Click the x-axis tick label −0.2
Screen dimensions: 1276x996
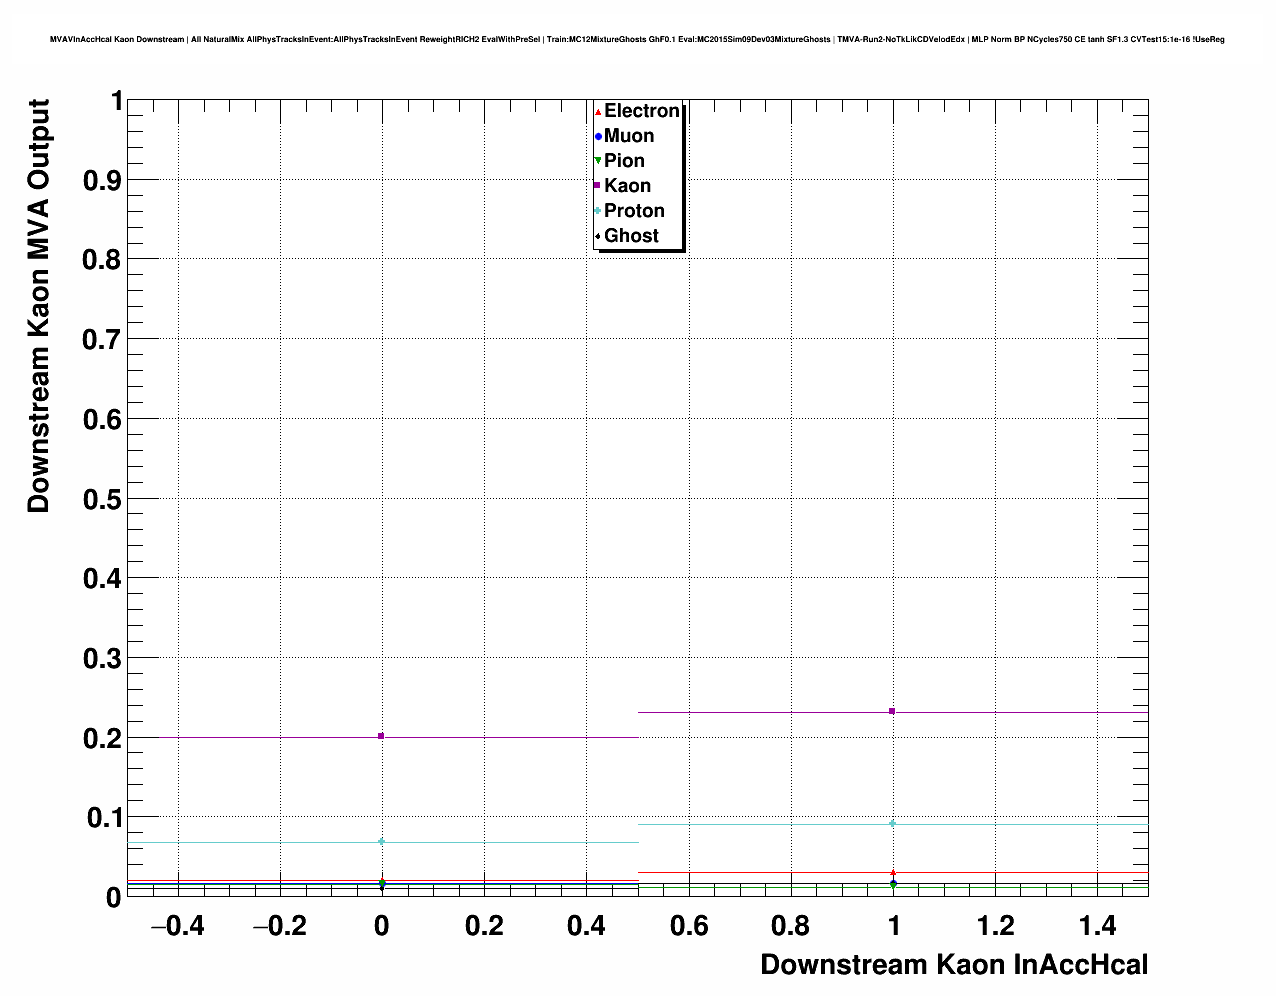[279, 926]
